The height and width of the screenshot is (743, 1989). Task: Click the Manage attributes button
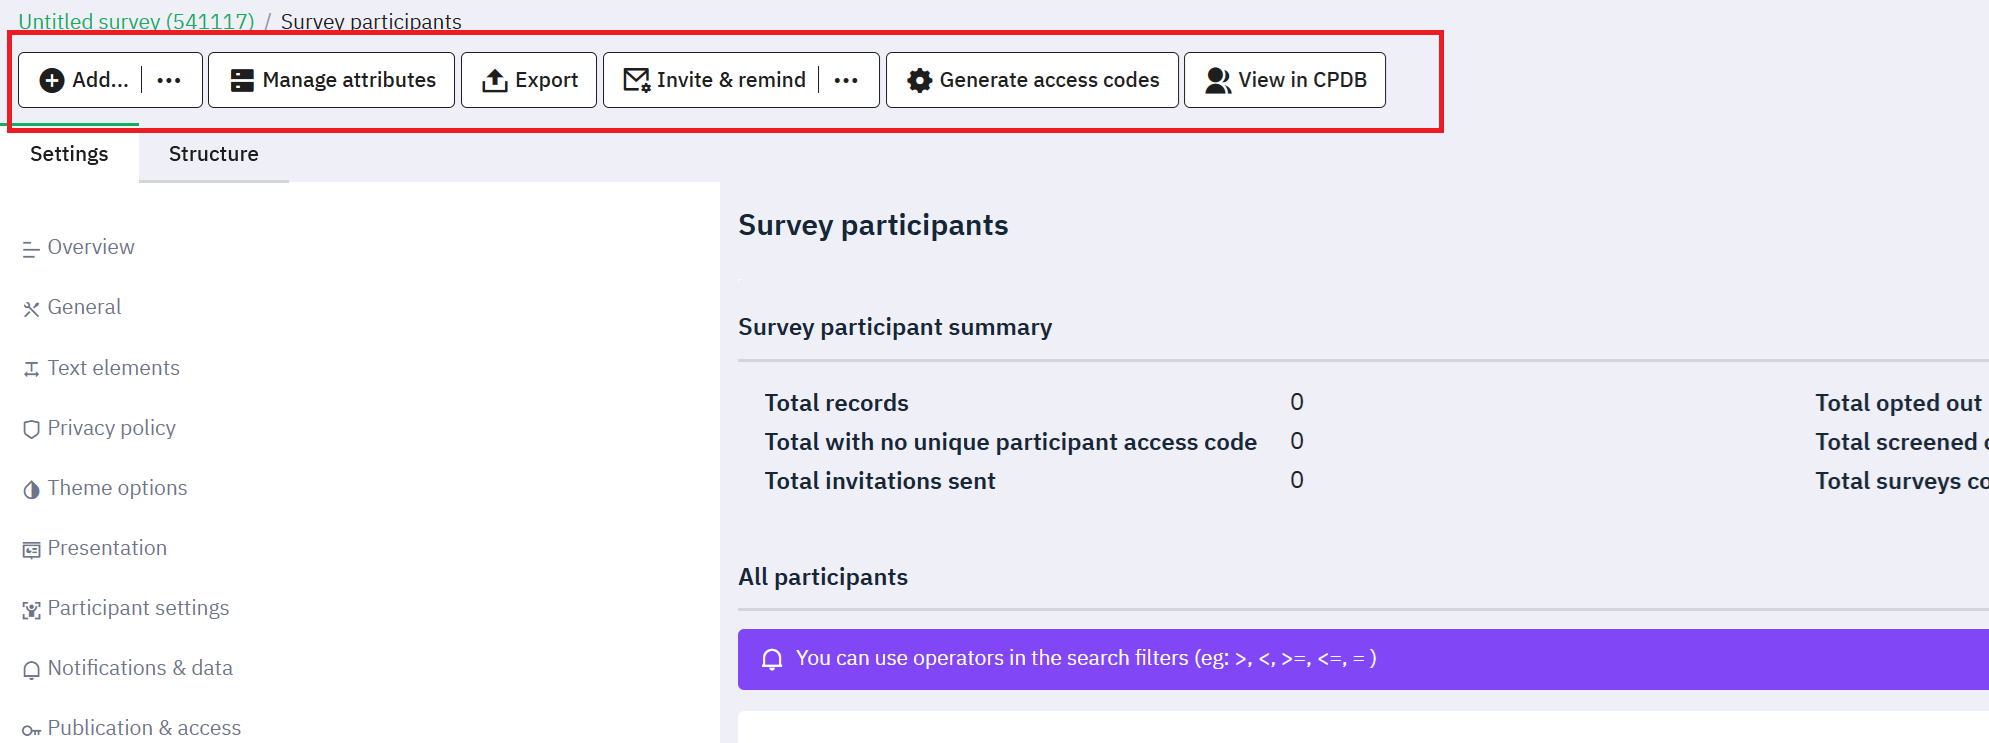pos(332,80)
